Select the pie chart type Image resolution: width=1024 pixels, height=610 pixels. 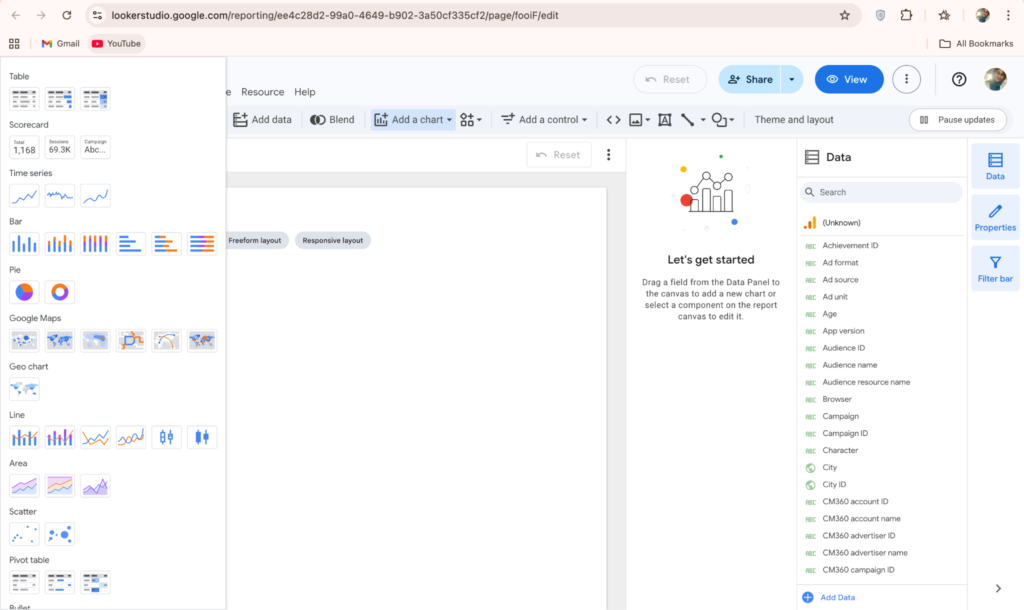pyautogui.click(x=24, y=292)
